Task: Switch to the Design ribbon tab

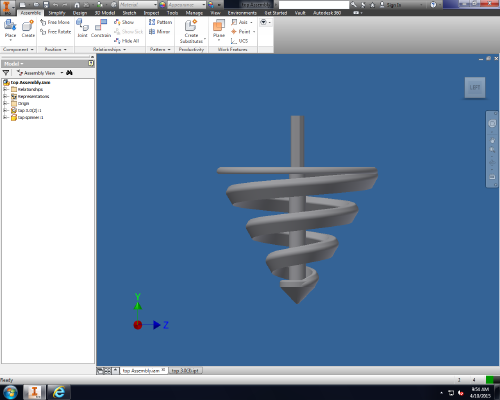Action: click(x=80, y=13)
